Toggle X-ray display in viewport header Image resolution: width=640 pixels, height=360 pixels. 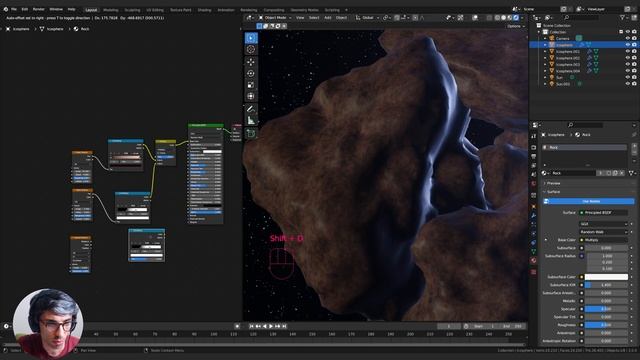click(x=489, y=18)
